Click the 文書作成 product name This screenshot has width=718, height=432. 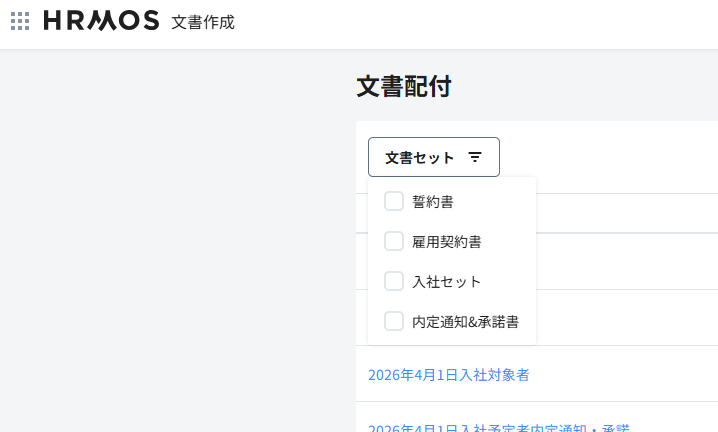point(203,21)
